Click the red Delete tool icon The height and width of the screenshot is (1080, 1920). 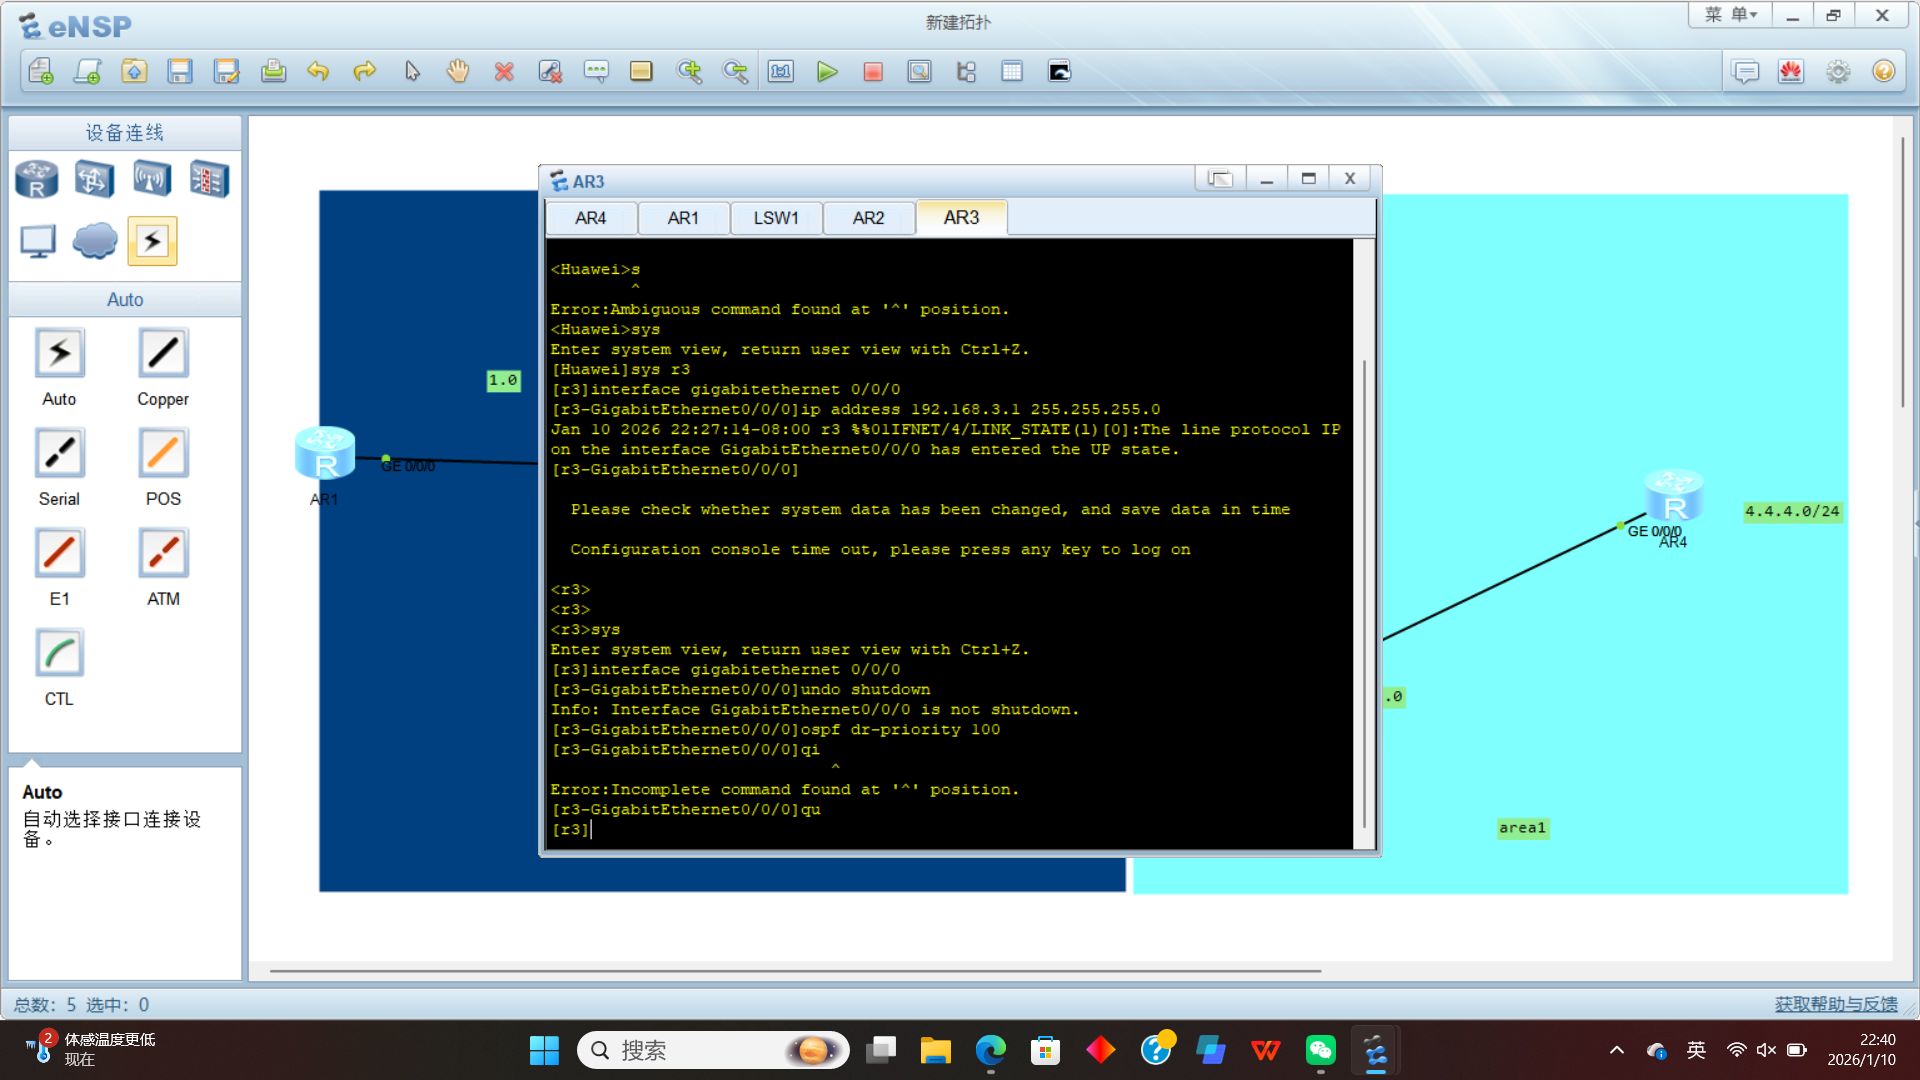[504, 72]
